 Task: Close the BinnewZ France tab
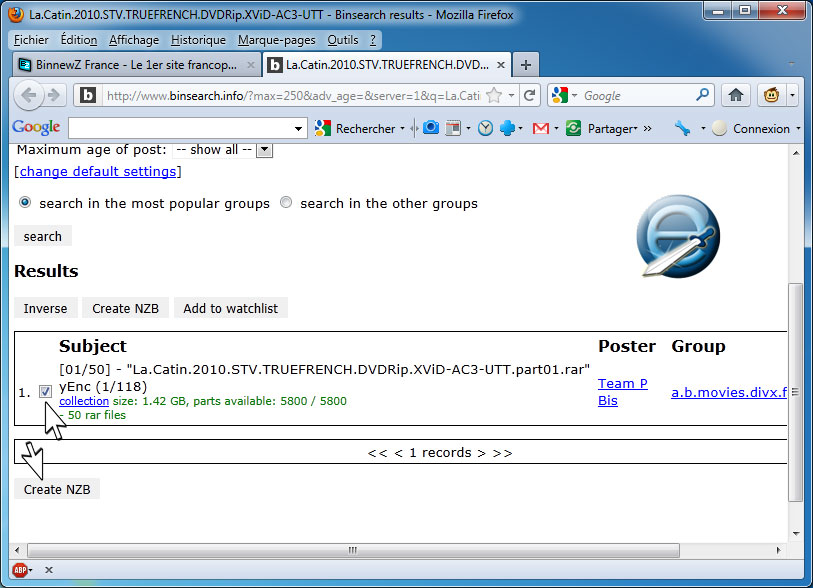(250, 65)
